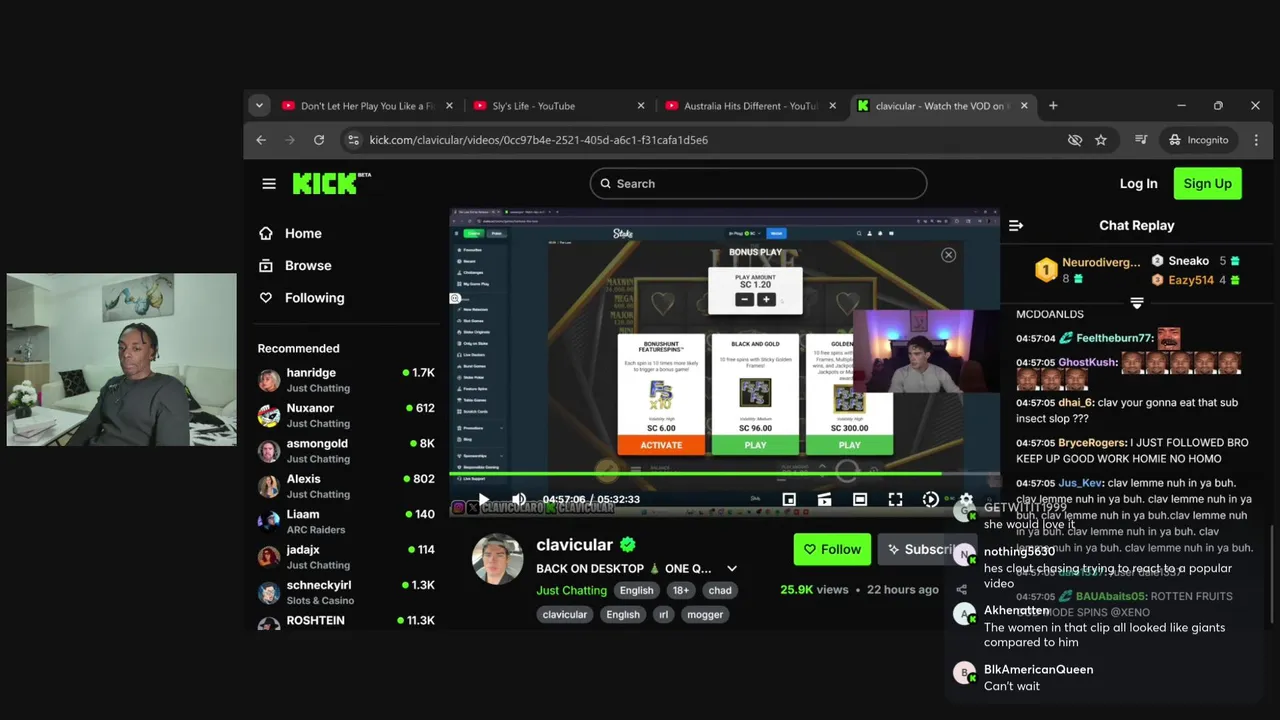The height and width of the screenshot is (720, 1280).
Task: Click BryceRogers username in chat
Action: pos(1092,443)
